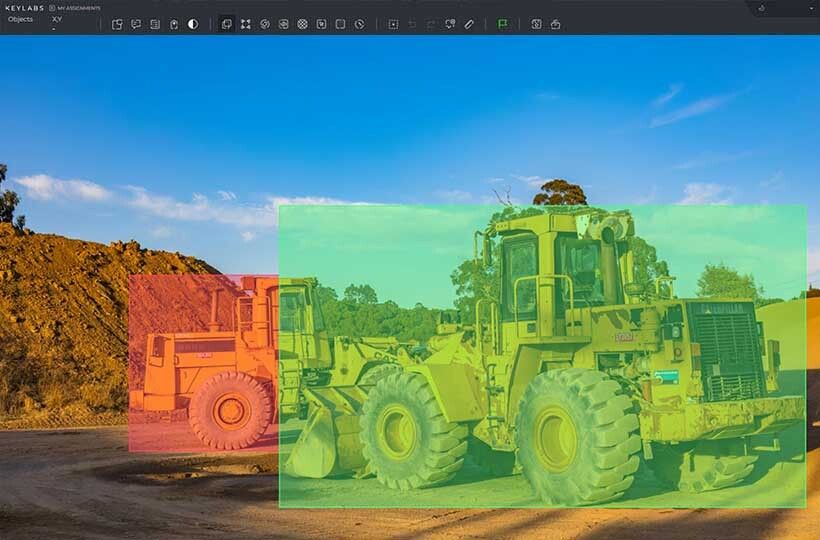Click the share upload icon

coord(555,24)
